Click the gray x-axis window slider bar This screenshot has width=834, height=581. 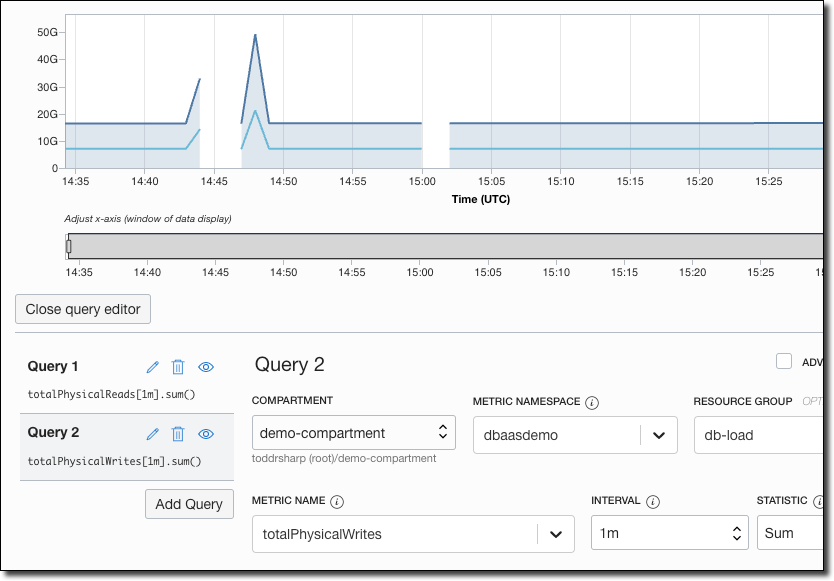pos(446,246)
